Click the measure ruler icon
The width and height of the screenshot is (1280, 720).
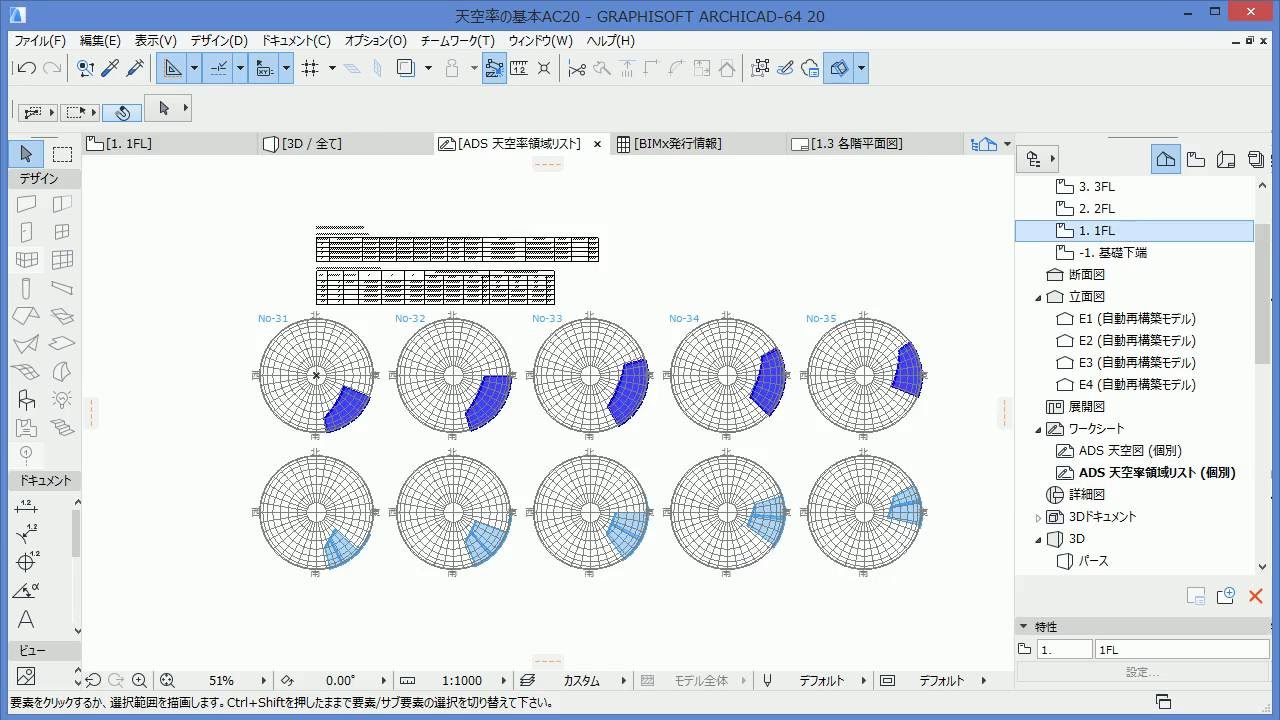pyautogui.click(x=519, y=68)
